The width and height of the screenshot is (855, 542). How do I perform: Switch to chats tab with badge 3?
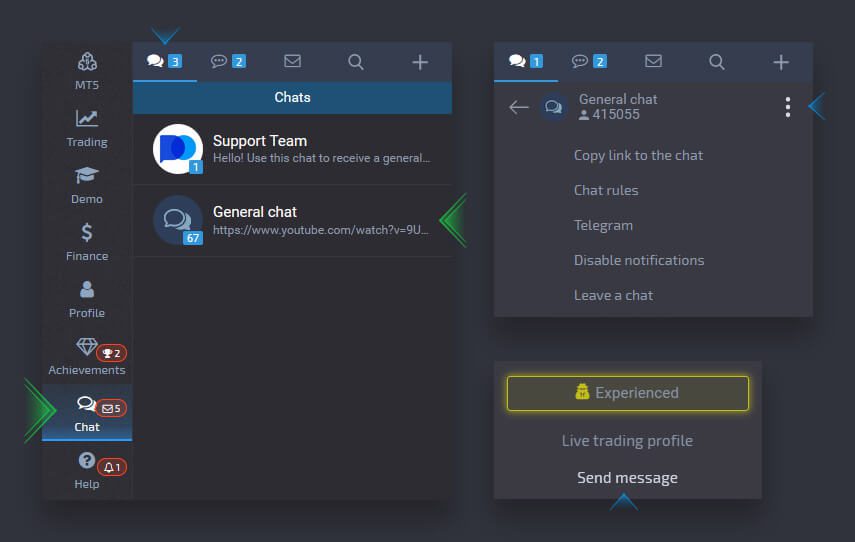(164, 62)
